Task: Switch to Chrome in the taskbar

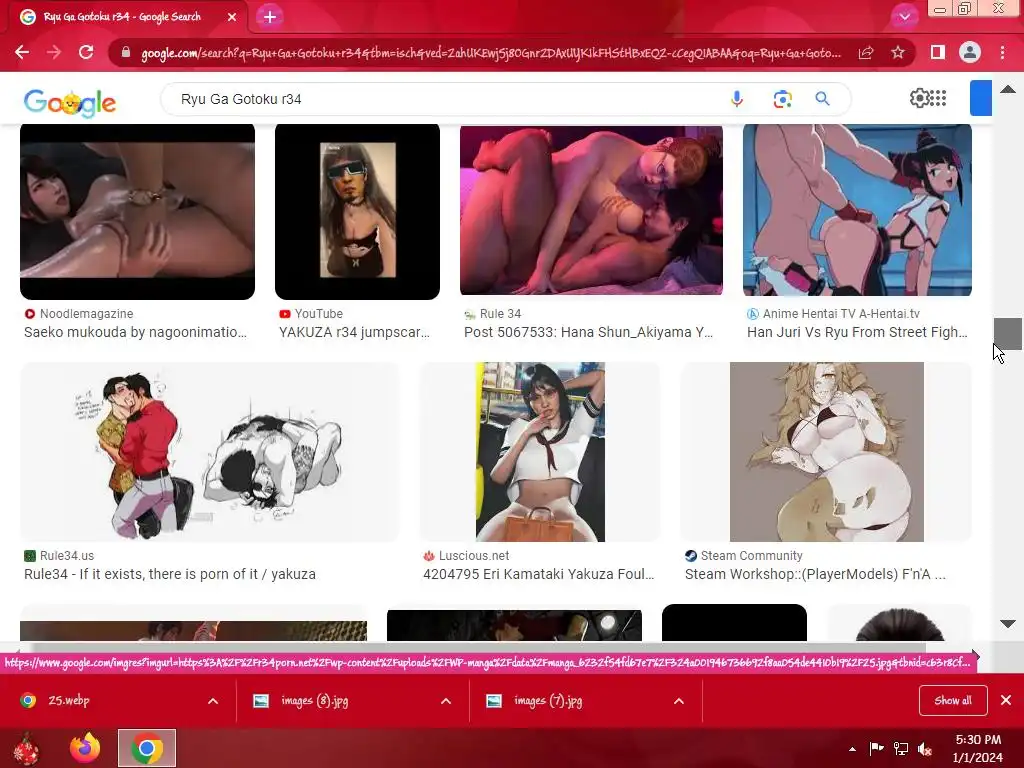Action: tap(147, 748)
